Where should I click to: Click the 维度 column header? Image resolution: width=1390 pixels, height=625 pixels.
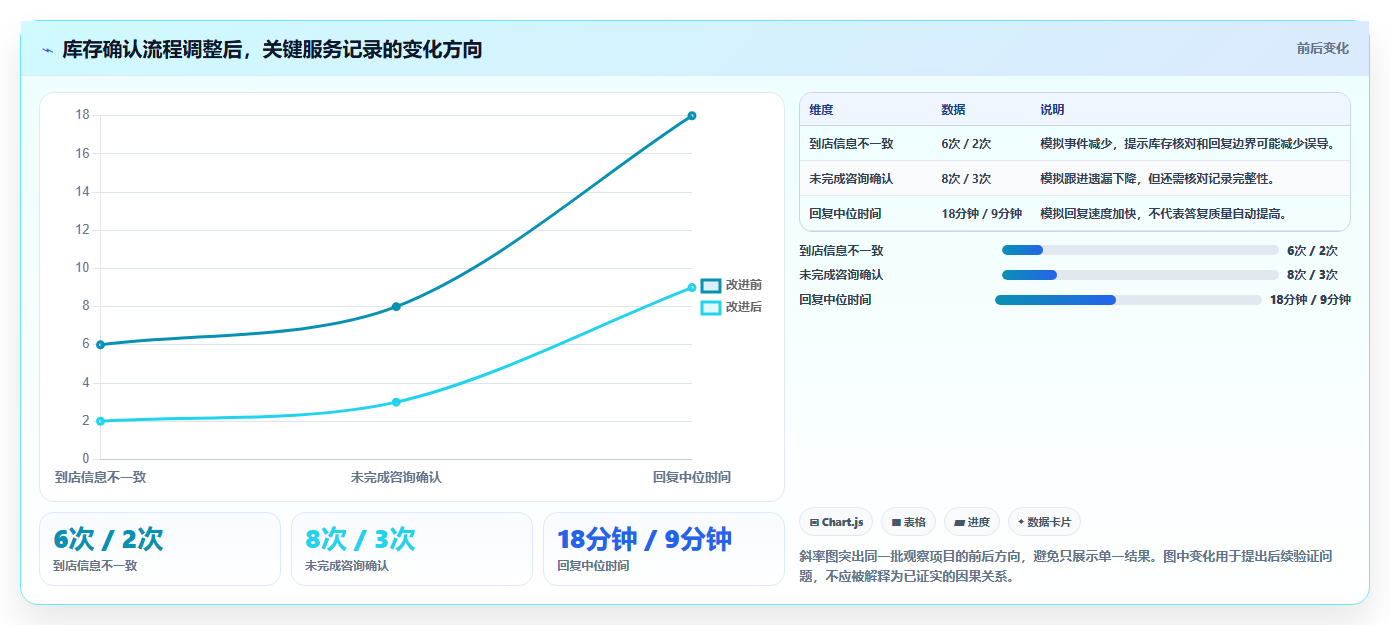821,110
